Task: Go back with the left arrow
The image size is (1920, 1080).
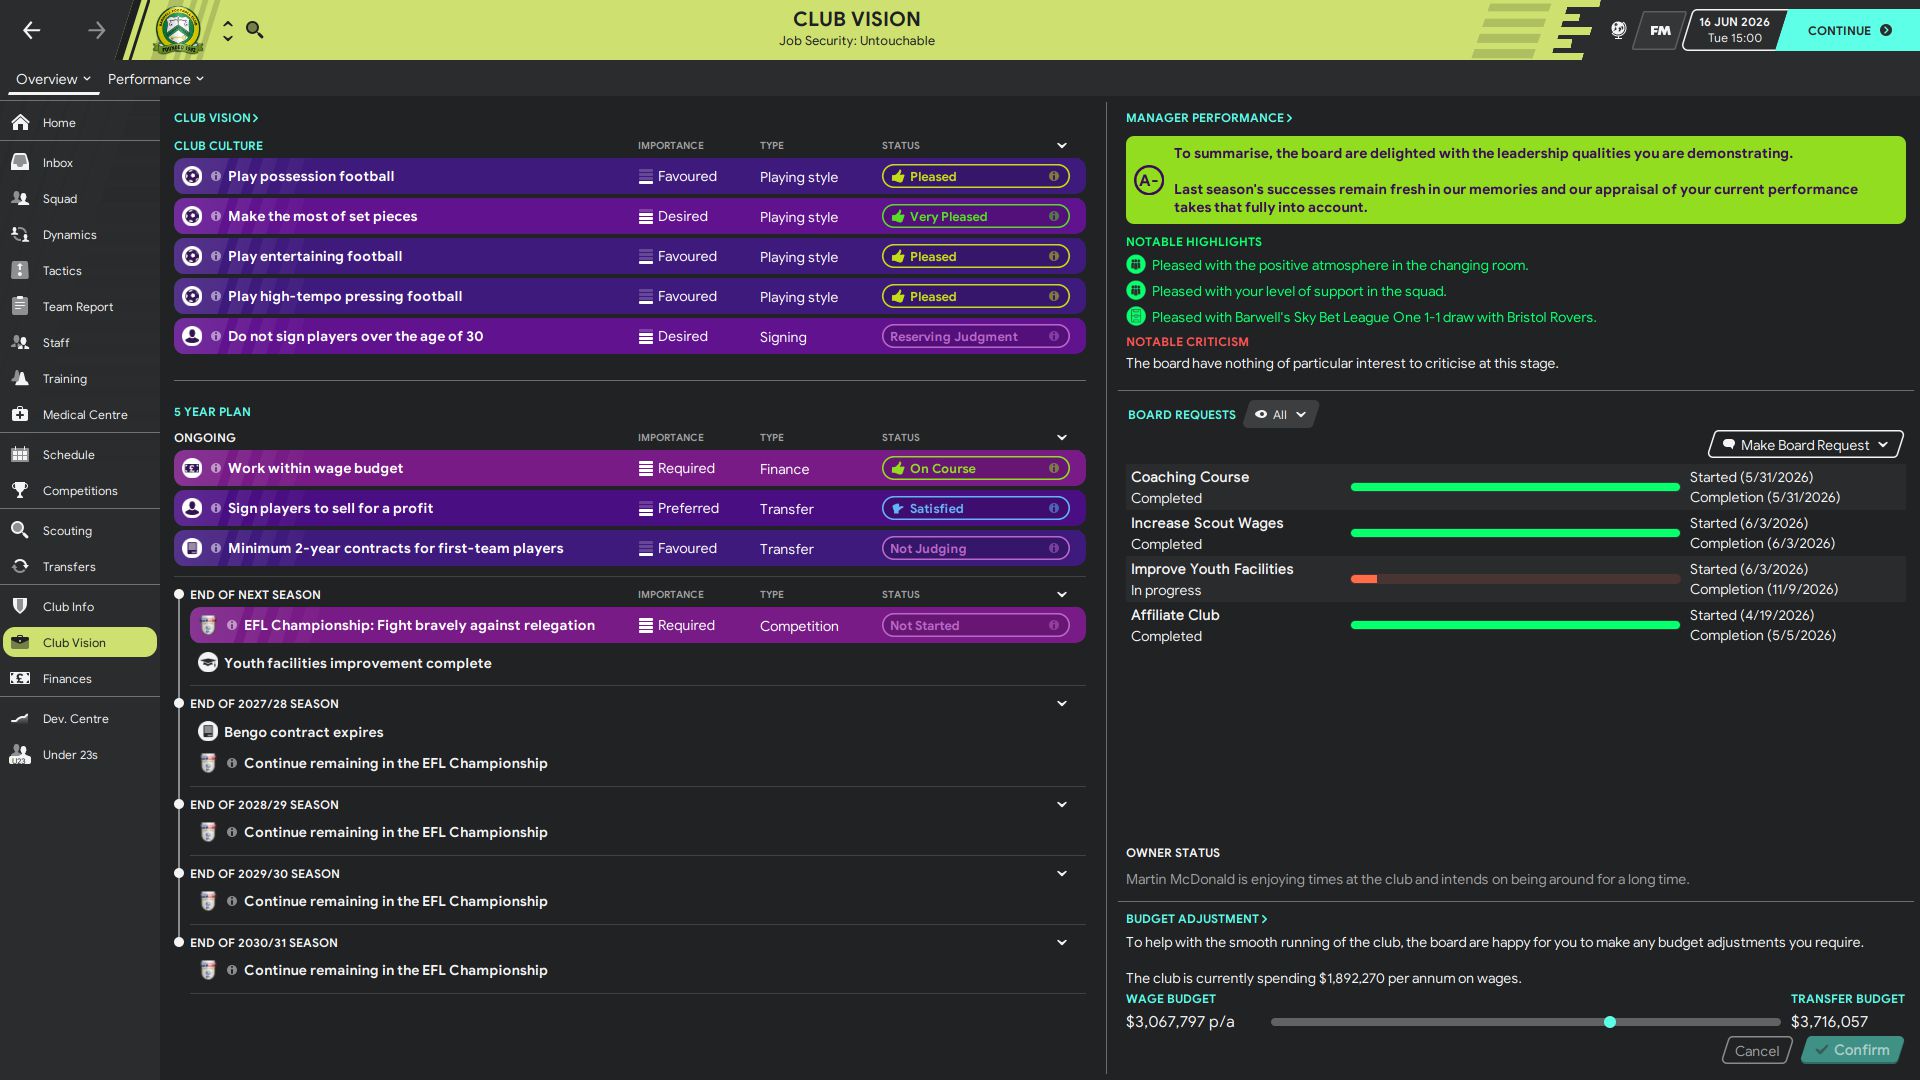Action: point(32,30)
